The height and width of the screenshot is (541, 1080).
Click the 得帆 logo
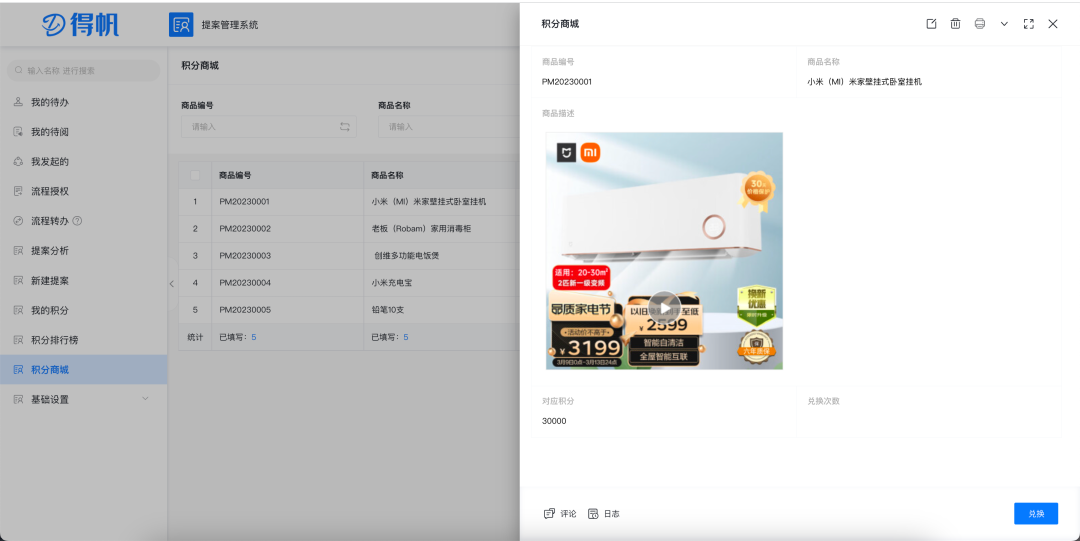[81, 25]
